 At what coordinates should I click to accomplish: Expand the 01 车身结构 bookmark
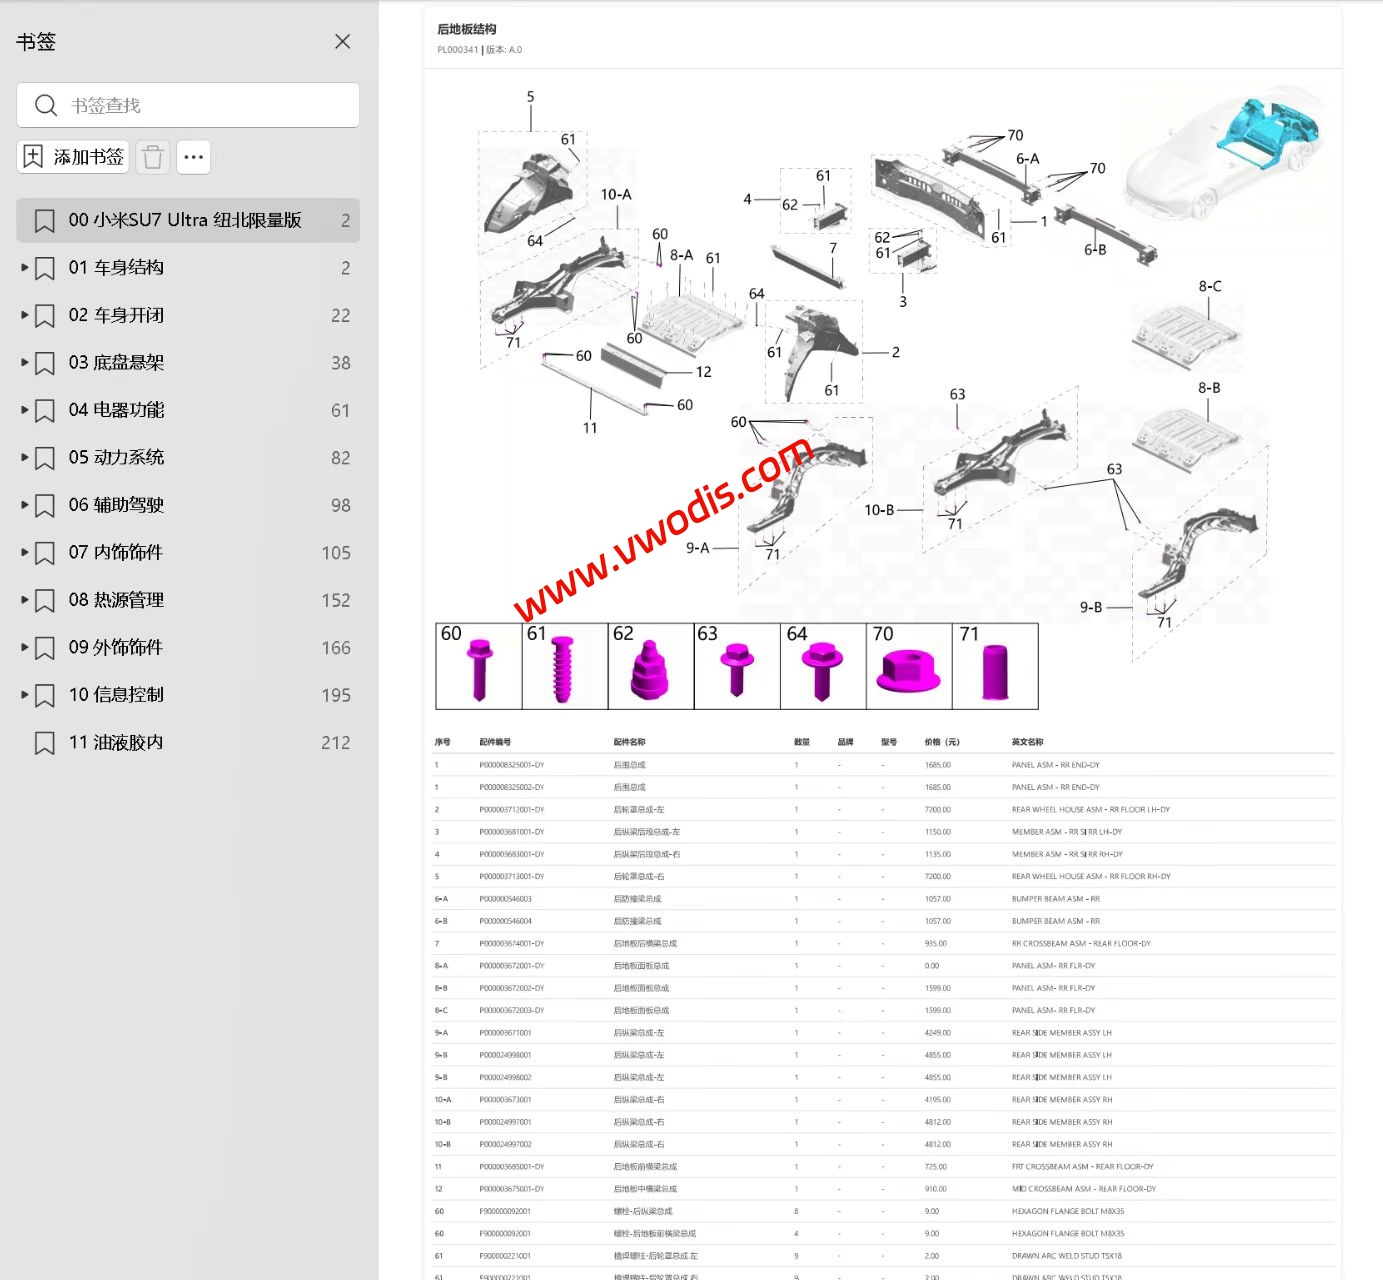(x=23, y=267)
